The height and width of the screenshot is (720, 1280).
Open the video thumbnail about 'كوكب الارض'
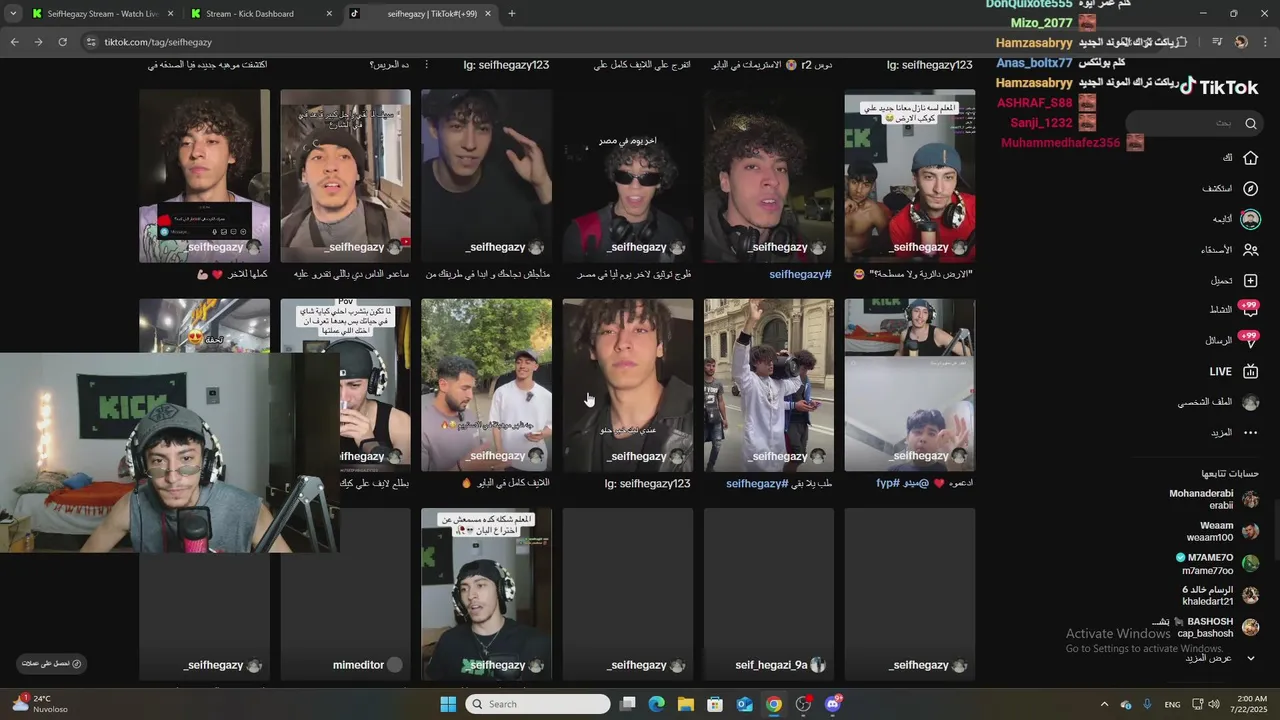(x=909, y=176)
